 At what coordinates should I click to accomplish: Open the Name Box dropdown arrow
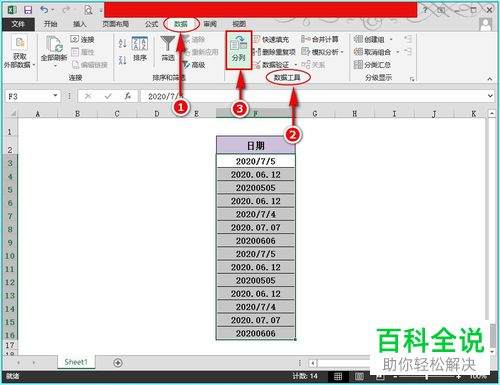(x=55, y=96)
